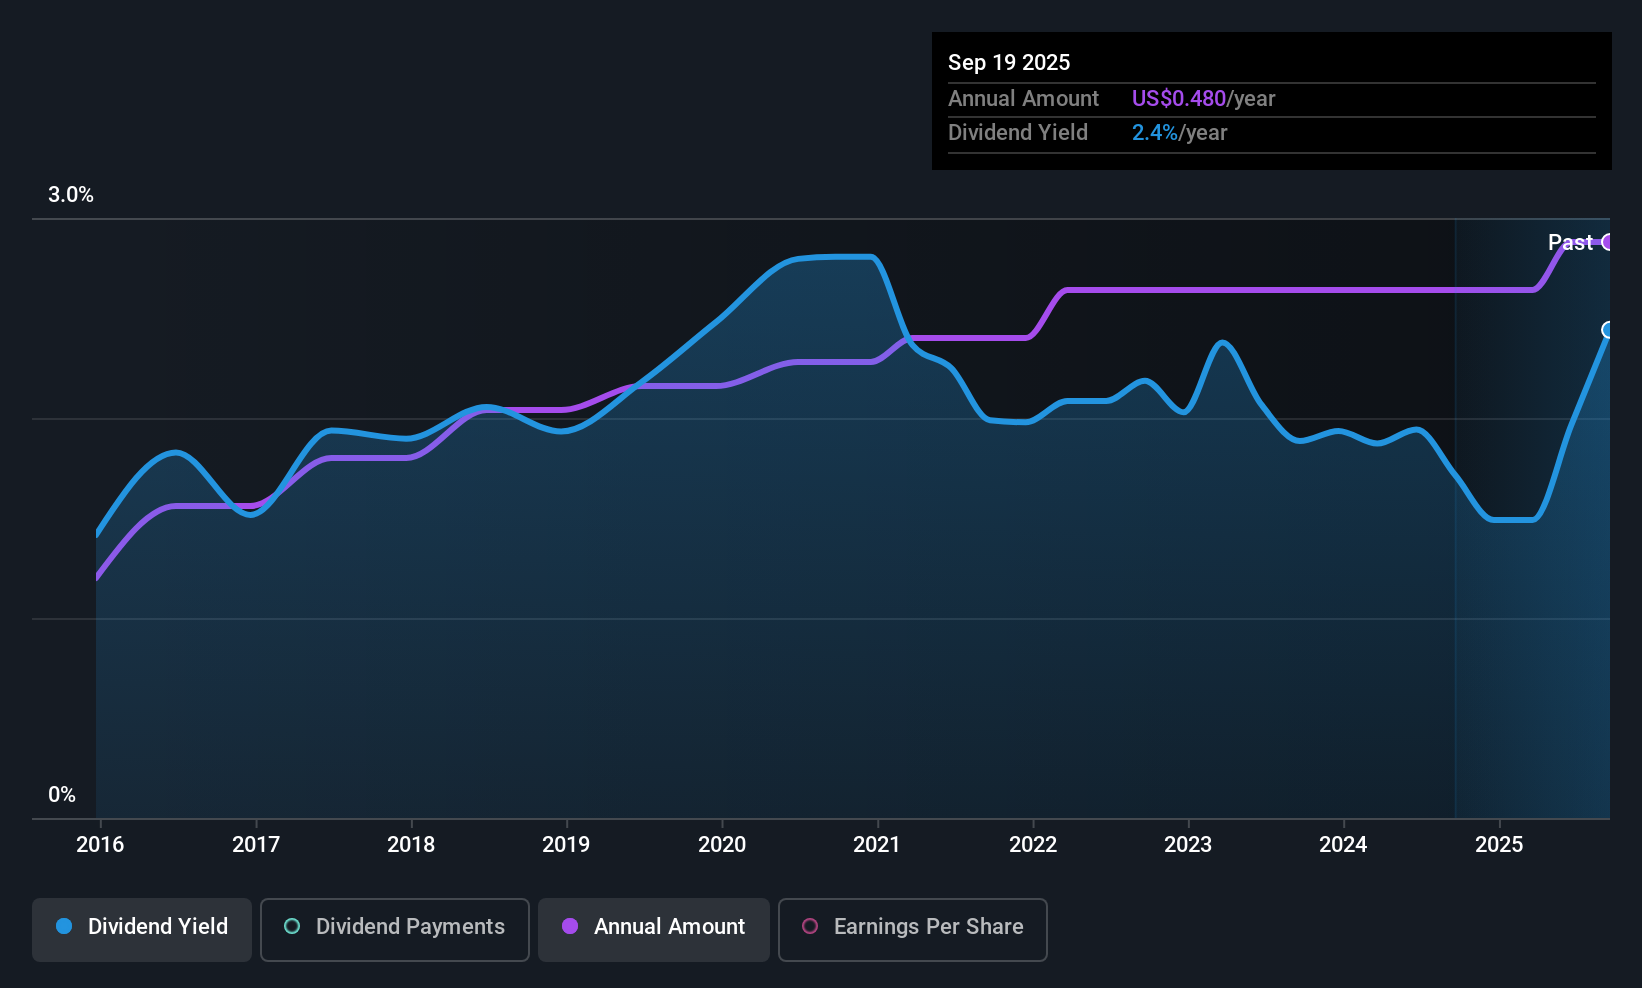
Task: Show the Earnings Per Share series
Action: click(x=912, y=929)
